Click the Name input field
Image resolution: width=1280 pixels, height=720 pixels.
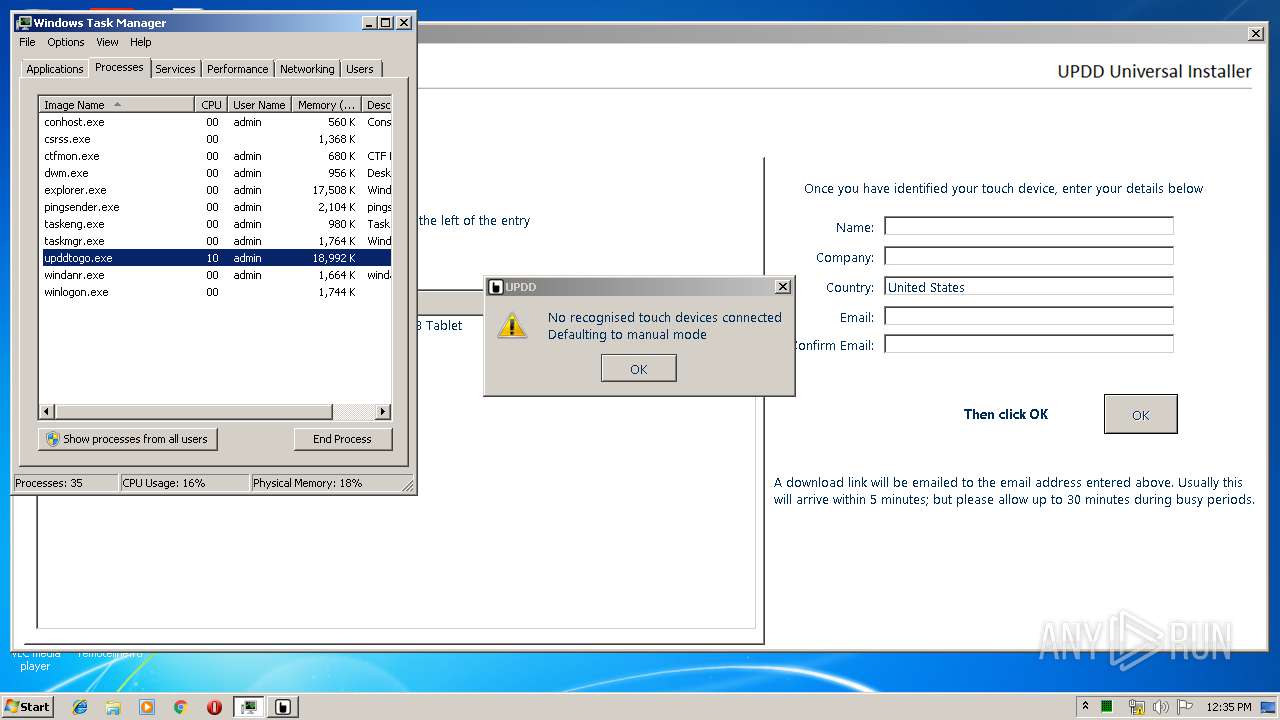coord(1029,226)
